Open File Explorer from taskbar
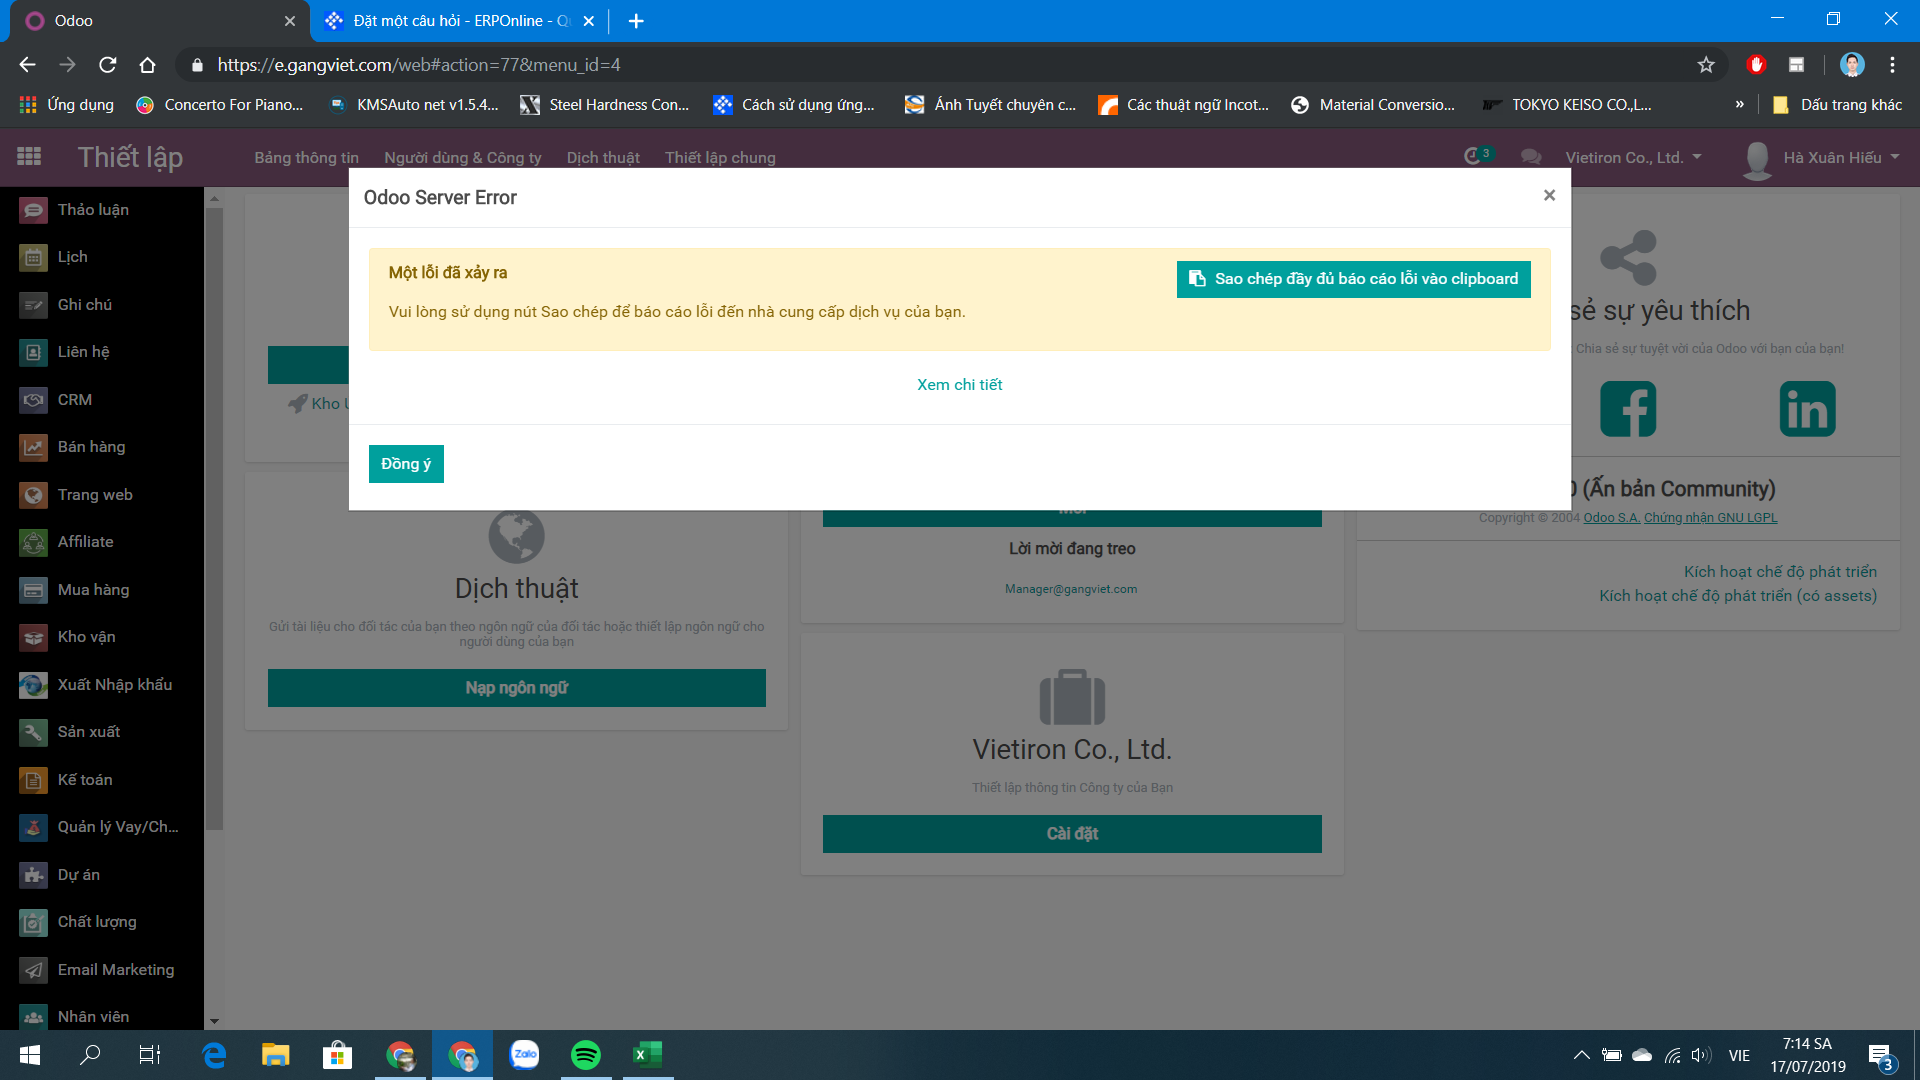 pyautogui.click(x=275, y=1055)
